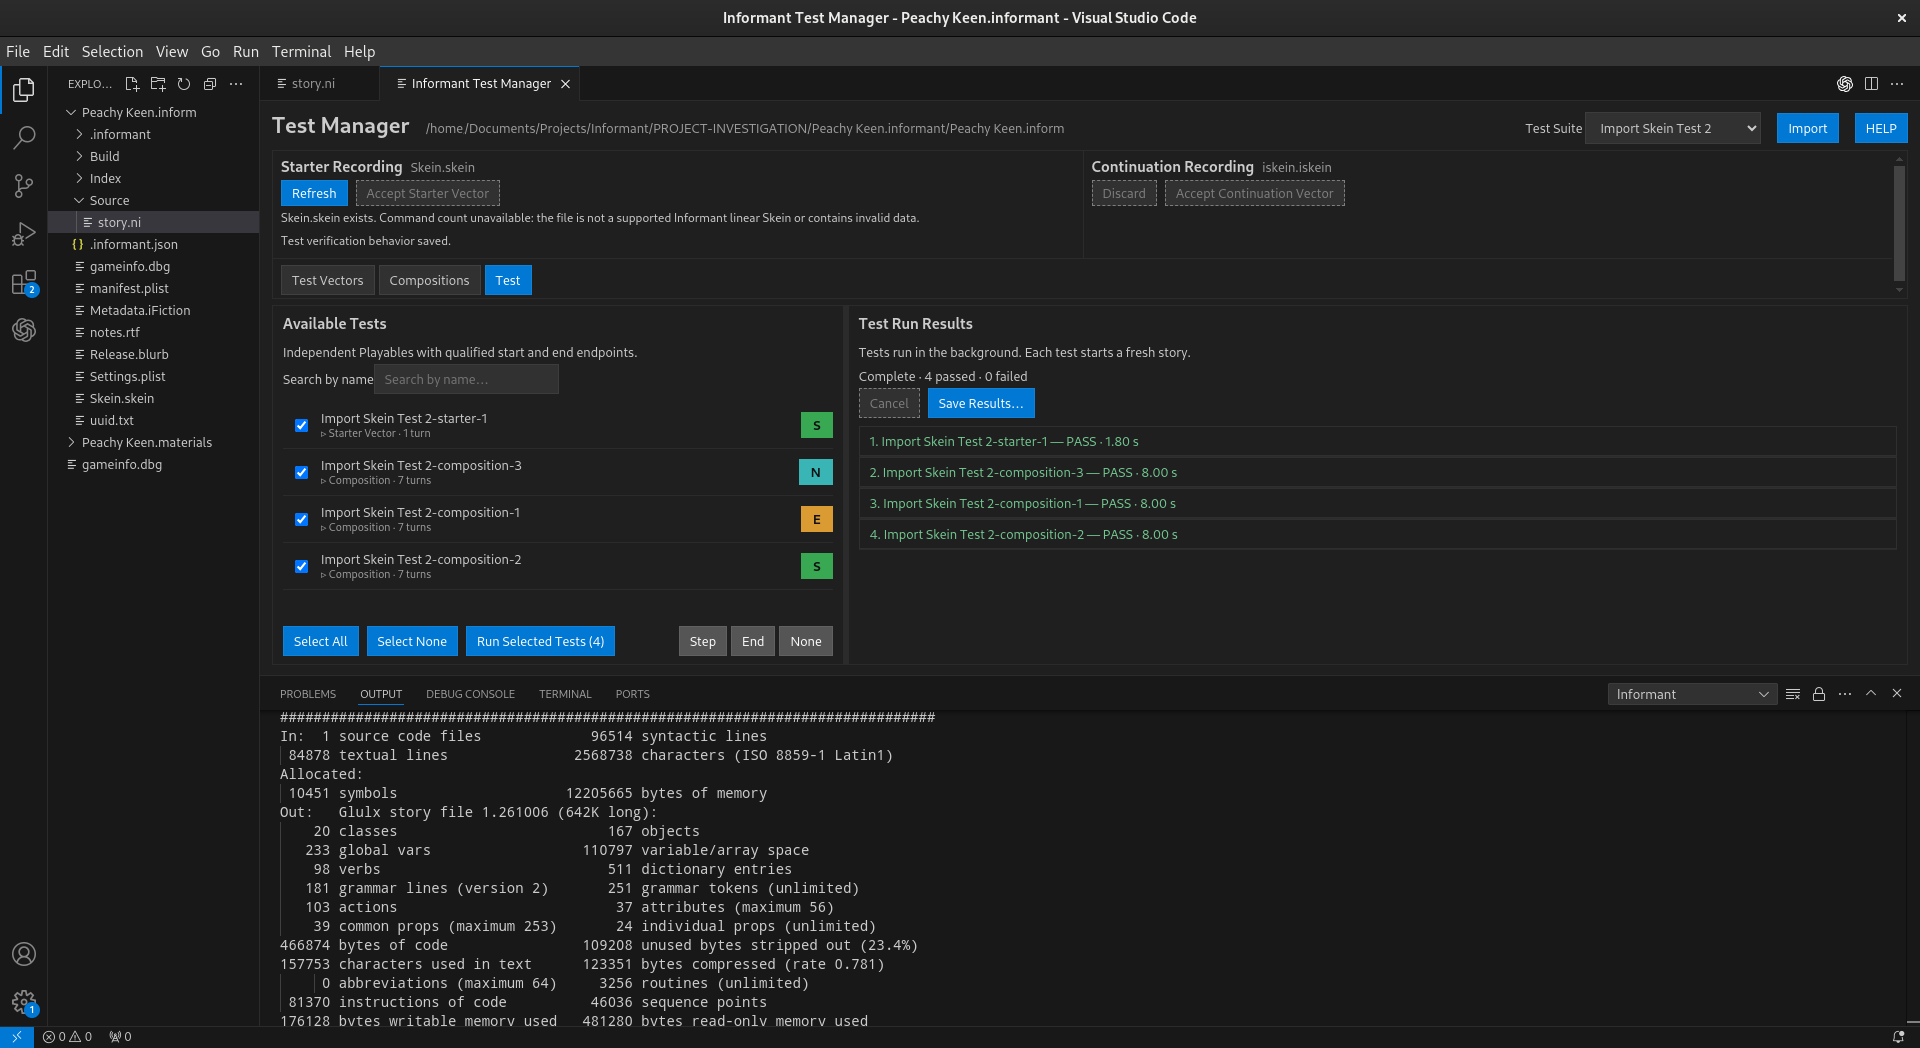
Task: Uncheck Import Skein Test 2-composition-3 test
Action: (x=301, y=472)
